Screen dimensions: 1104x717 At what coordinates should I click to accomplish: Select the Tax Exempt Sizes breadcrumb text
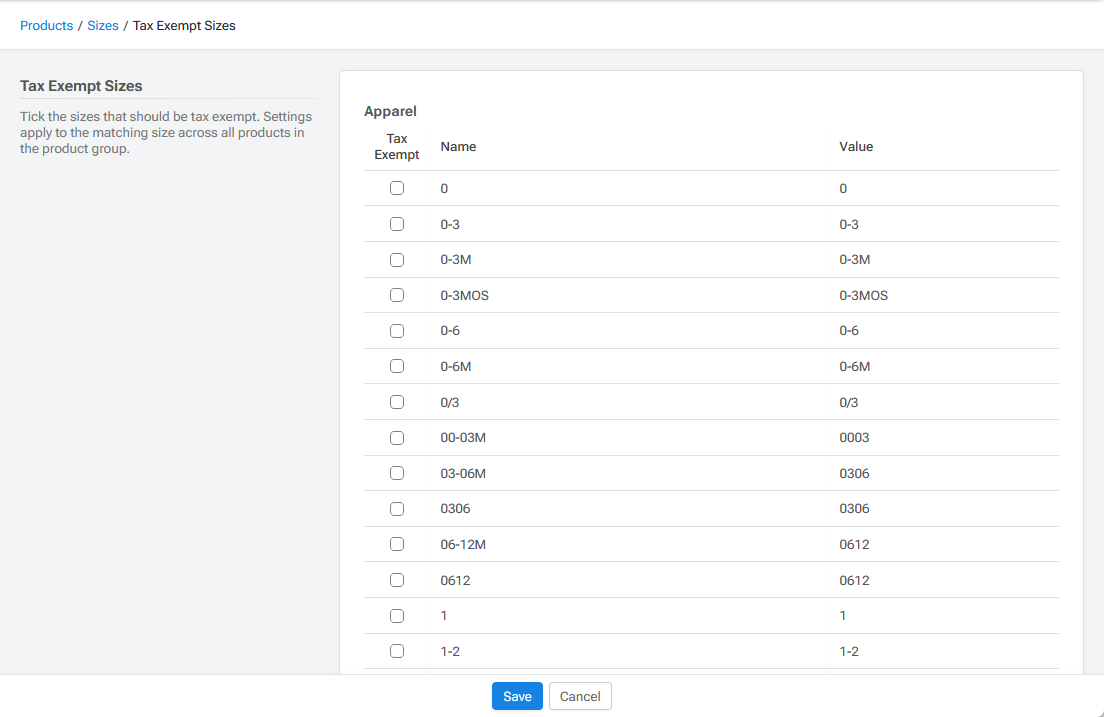click(184, 25)
